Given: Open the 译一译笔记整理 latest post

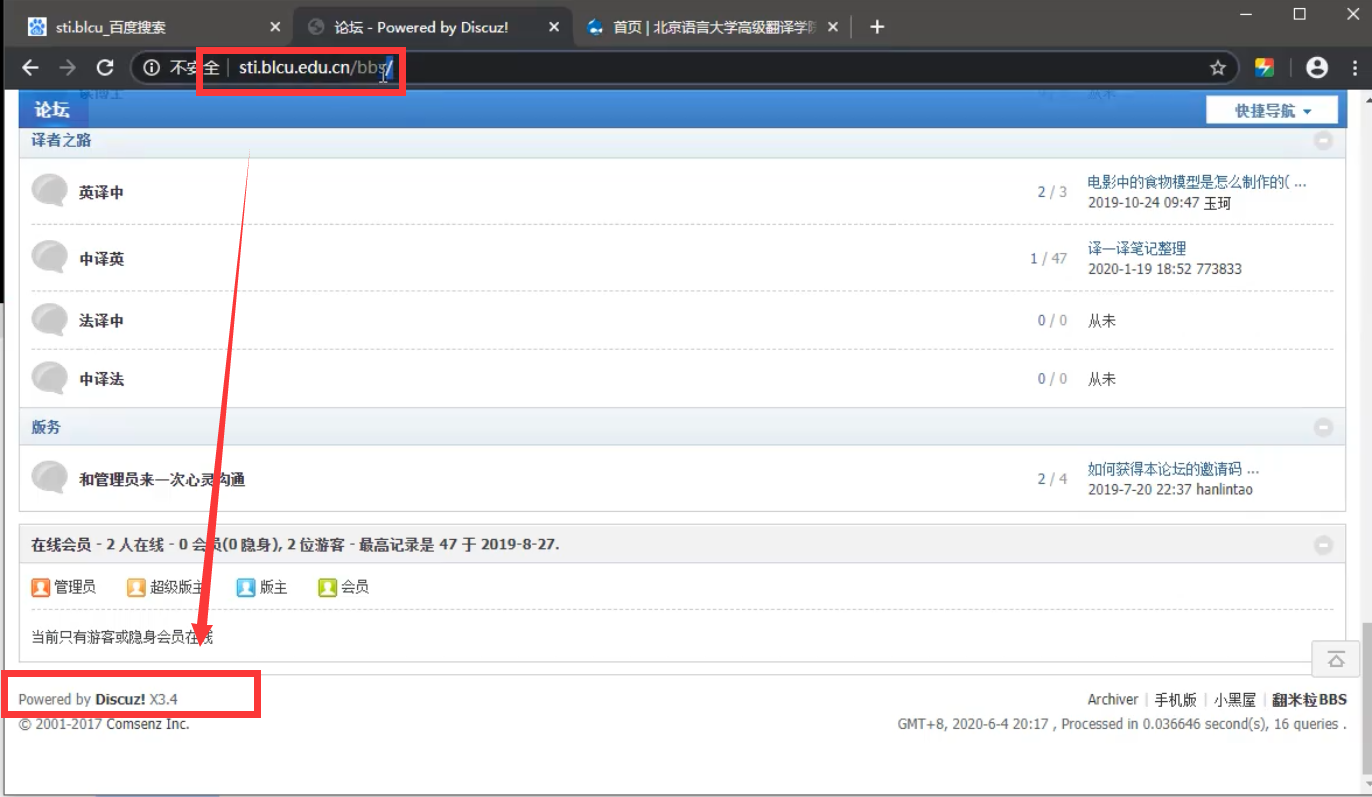Looking at the screenshot, I should [x=1136, y=248].
